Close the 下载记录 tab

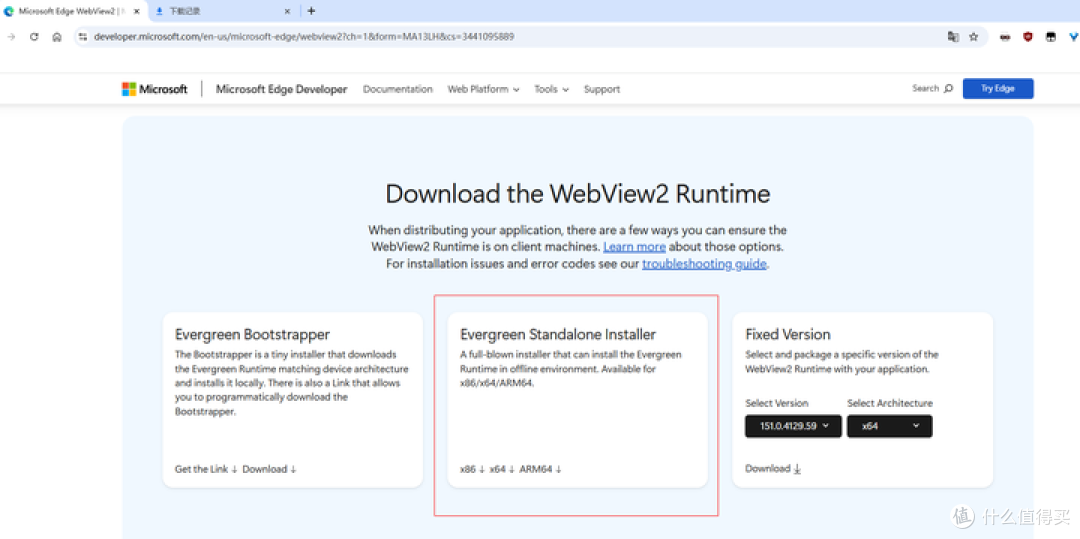click(288, 11)
